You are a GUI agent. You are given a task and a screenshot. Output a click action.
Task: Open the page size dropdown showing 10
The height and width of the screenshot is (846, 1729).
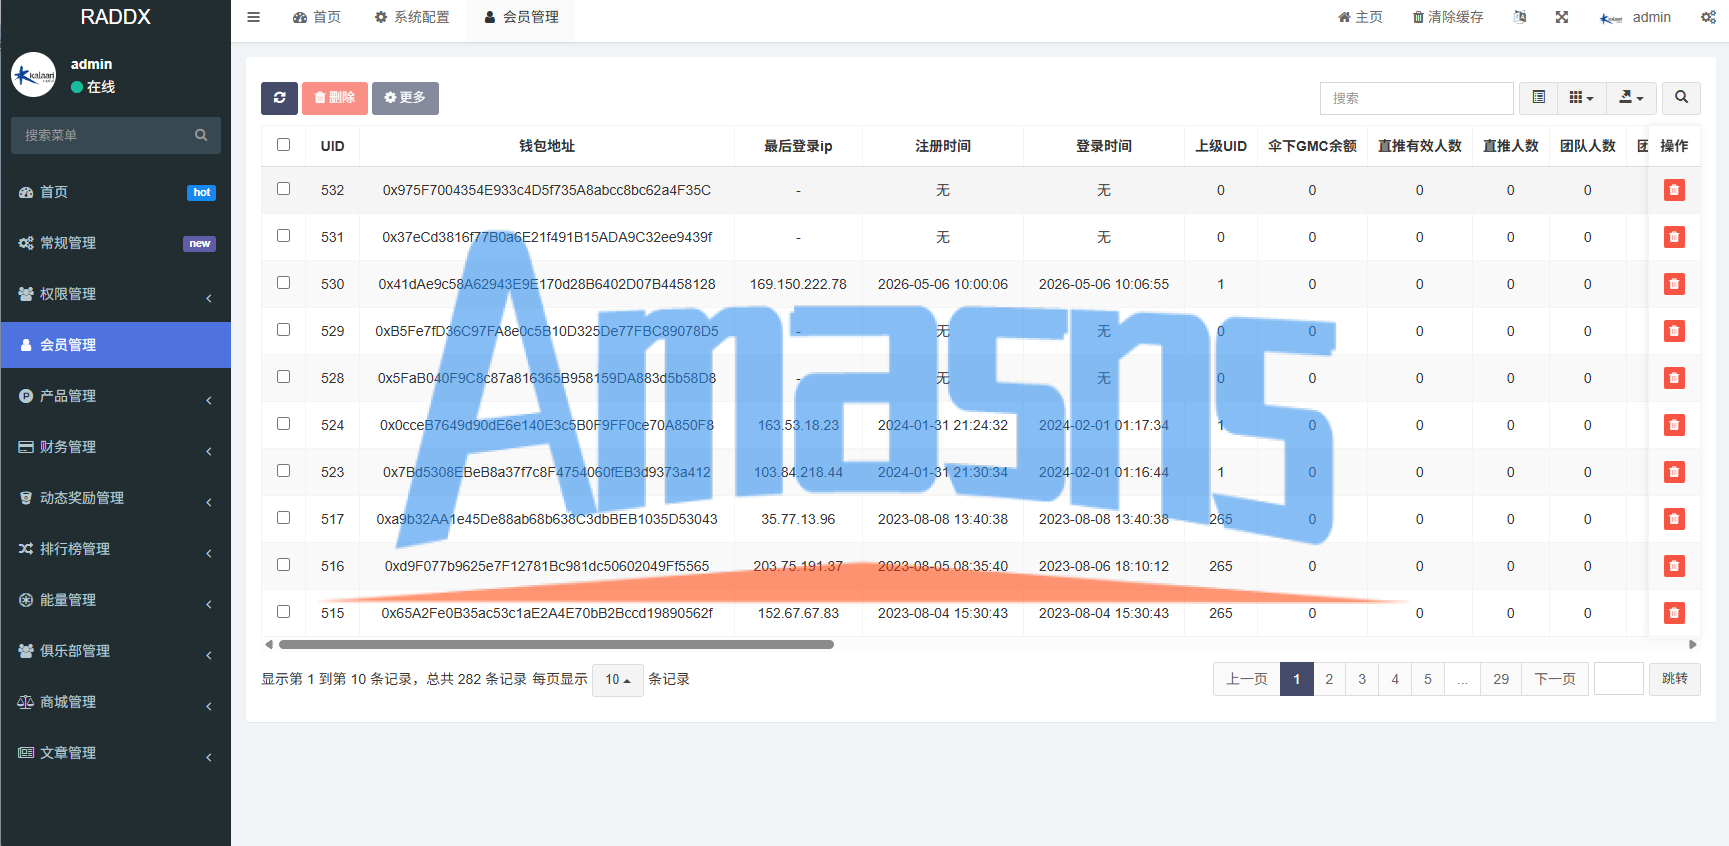[x=617, y=680]
